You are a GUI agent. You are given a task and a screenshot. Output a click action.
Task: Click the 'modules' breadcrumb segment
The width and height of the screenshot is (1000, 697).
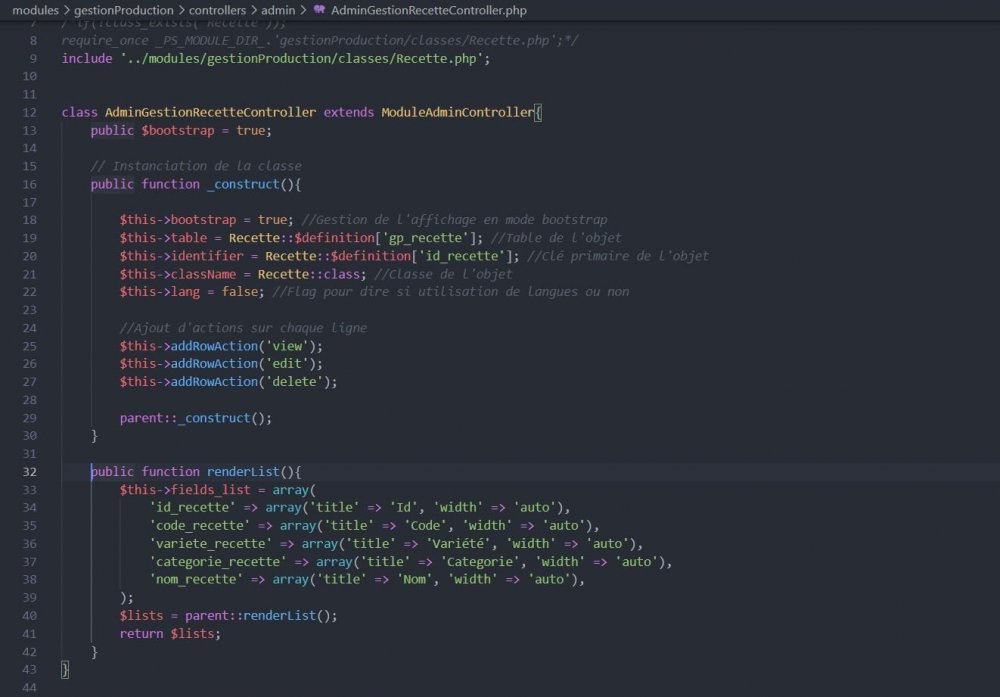click(35, 10)
